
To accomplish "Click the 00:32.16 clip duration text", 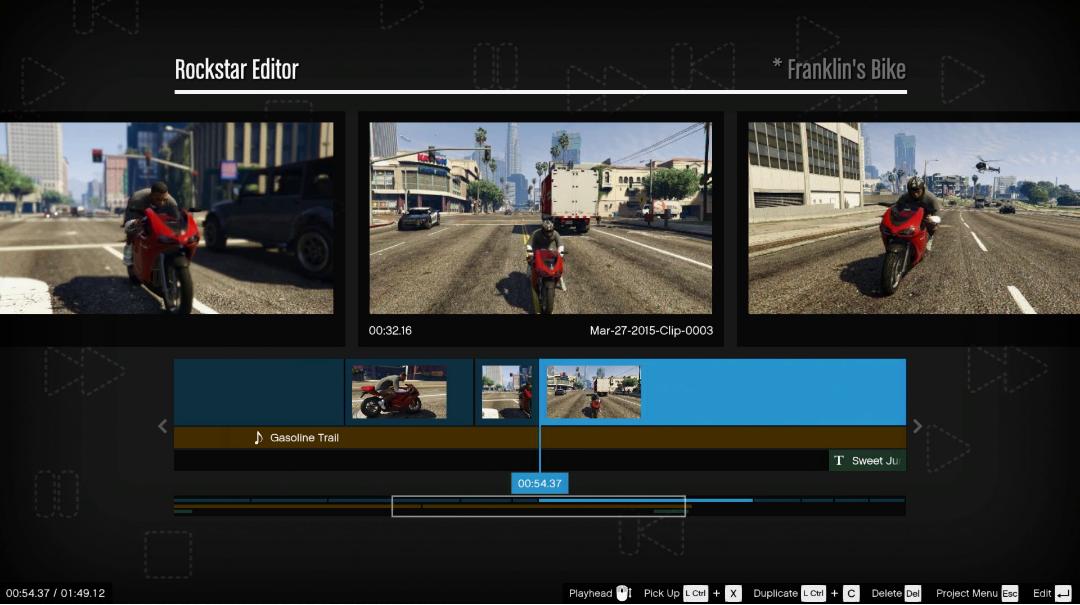I will point(390,331).
